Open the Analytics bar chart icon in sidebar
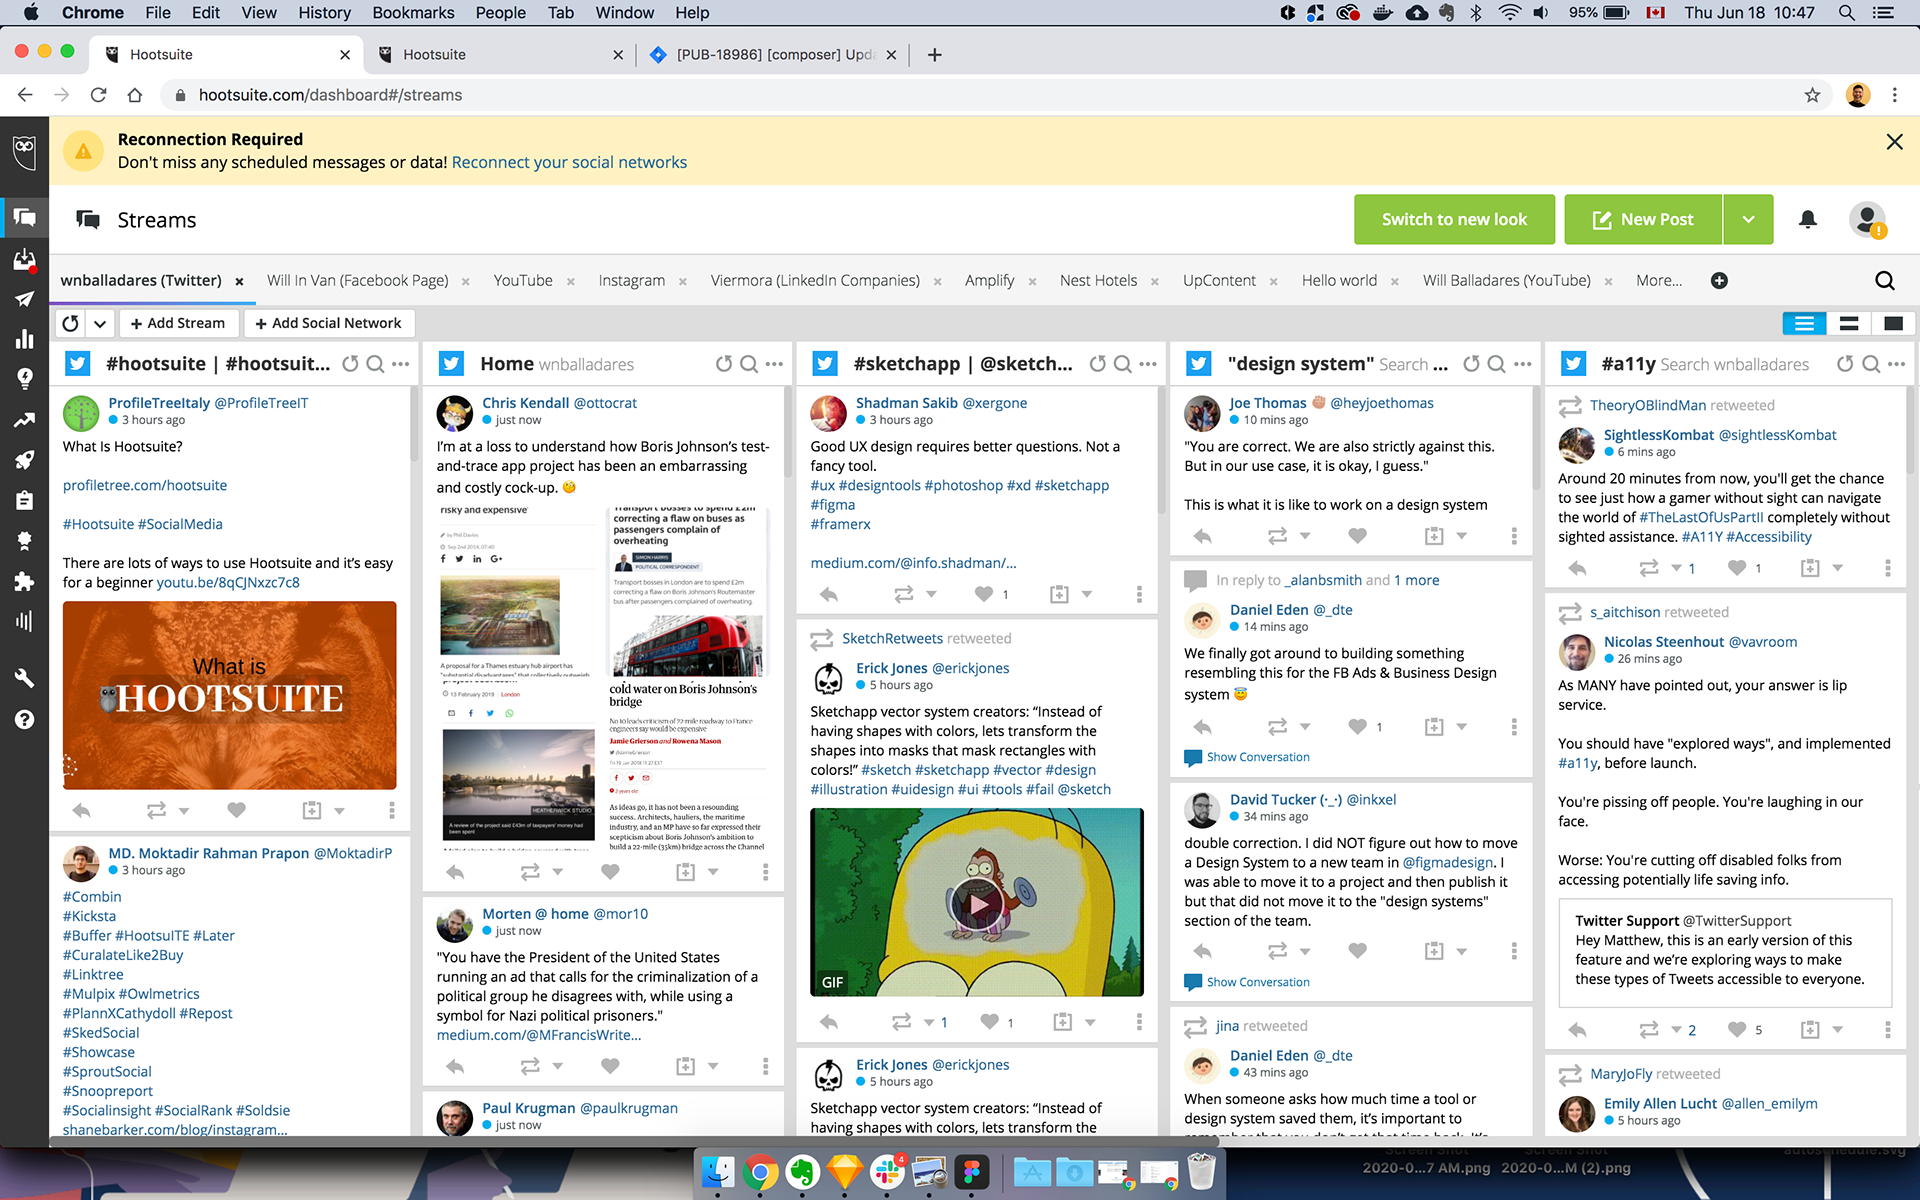Image resolution: width=1920 pixels, height=1200 pixels. tap(24, 339)
